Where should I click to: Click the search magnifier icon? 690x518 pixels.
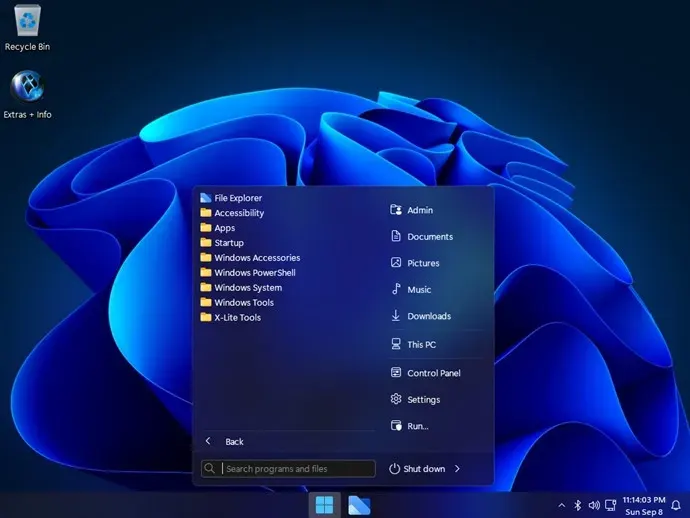pyautogui.click(x=210, y=469)
